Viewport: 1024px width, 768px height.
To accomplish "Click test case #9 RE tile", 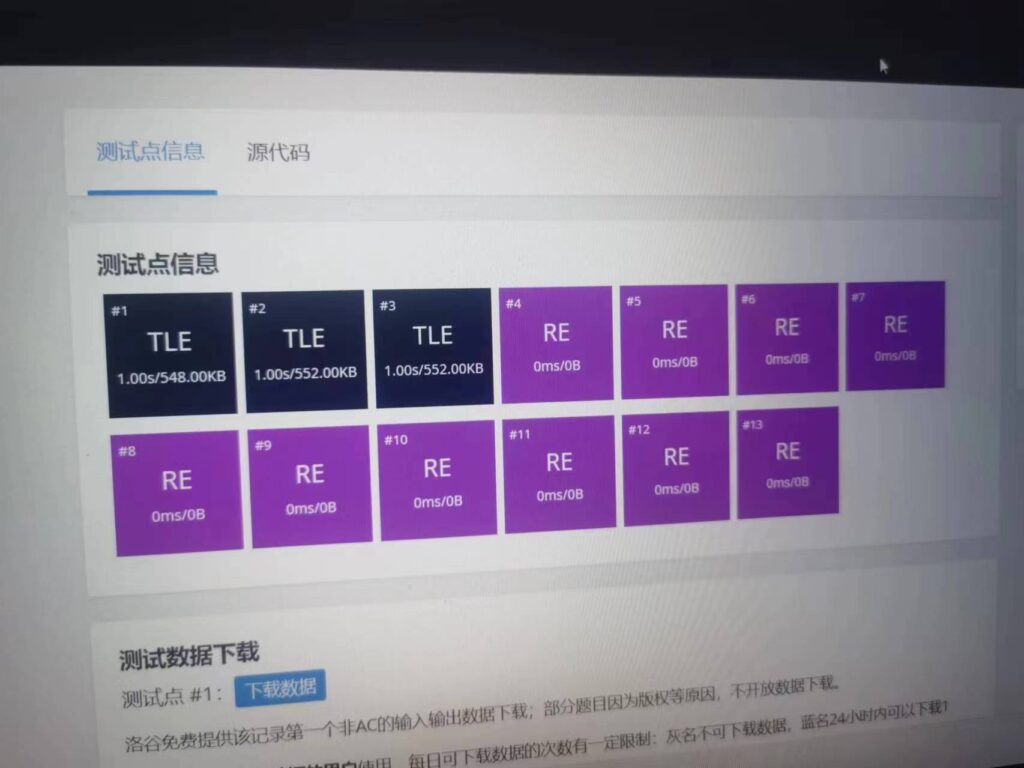I will point(310,486).
